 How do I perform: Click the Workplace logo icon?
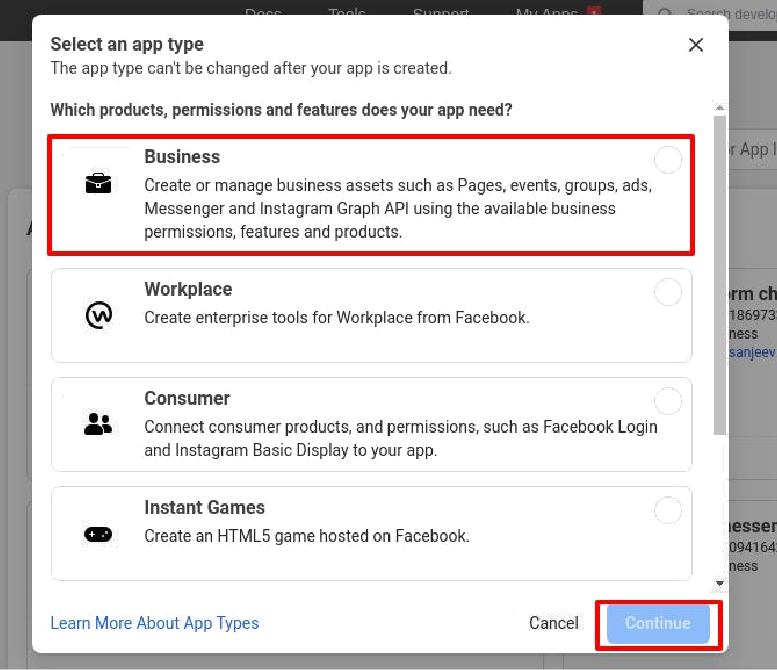(x=99, y=315)
